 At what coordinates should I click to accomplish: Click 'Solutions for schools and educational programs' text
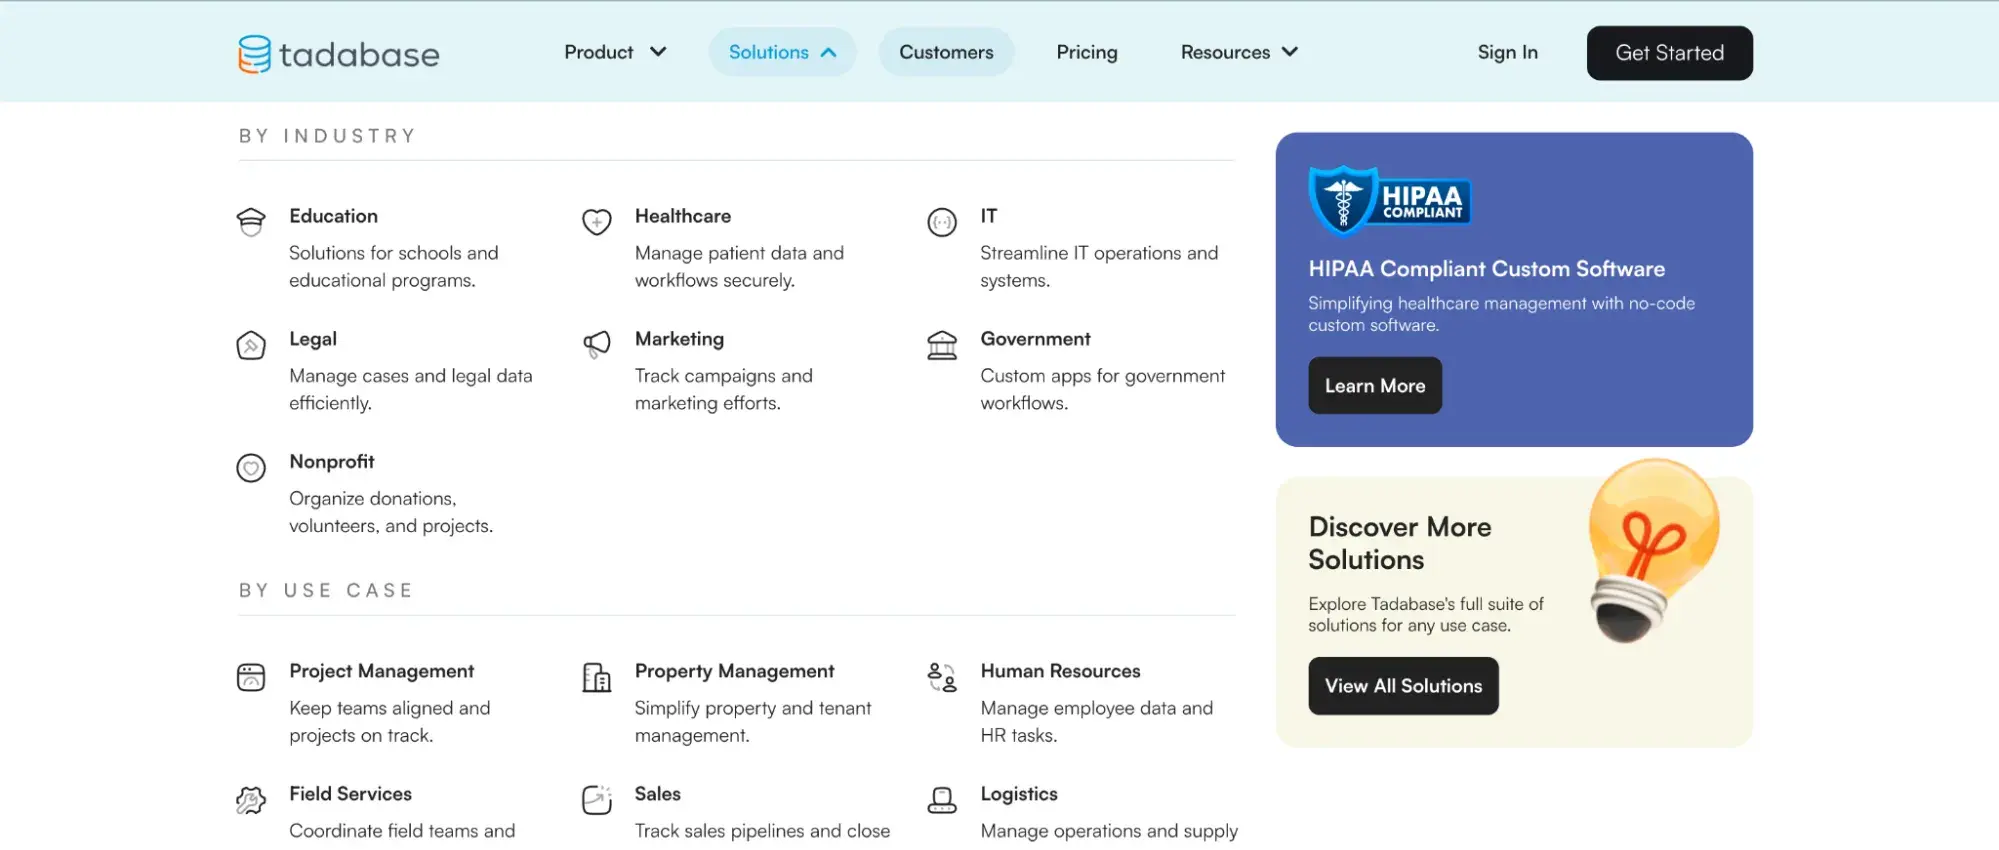(393, 267)
